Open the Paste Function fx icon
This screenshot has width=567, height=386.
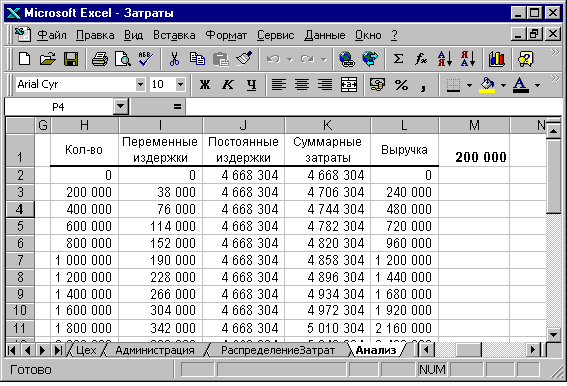click(421, 59)
